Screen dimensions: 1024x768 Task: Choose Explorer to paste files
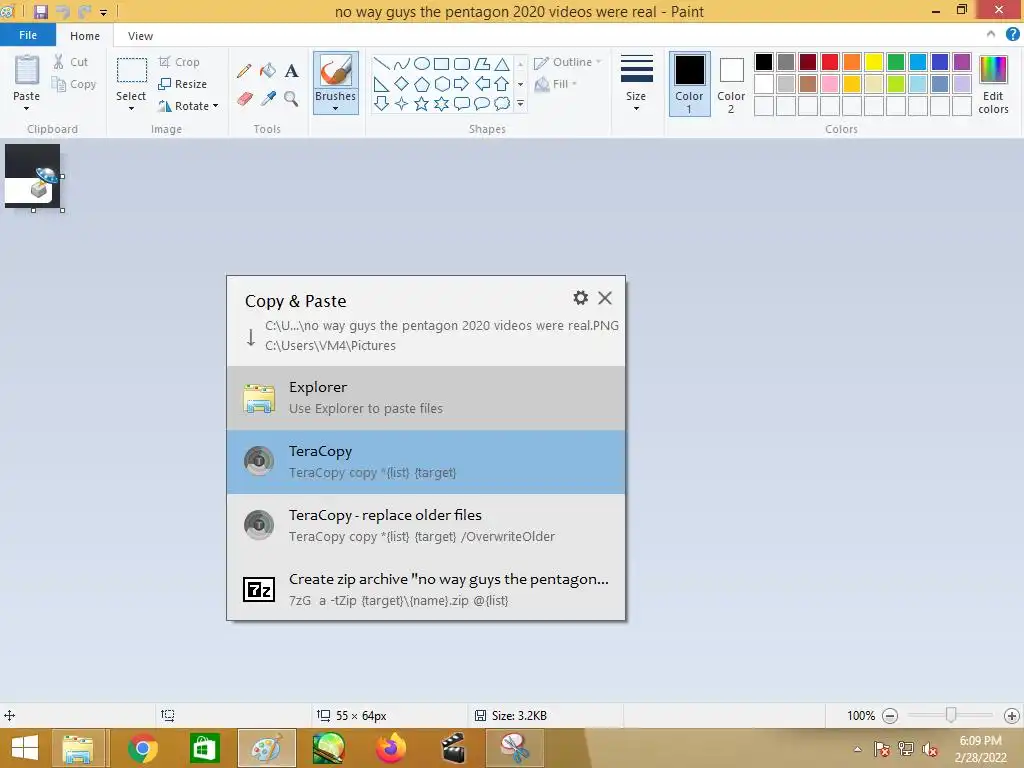(x=426, y=398)
